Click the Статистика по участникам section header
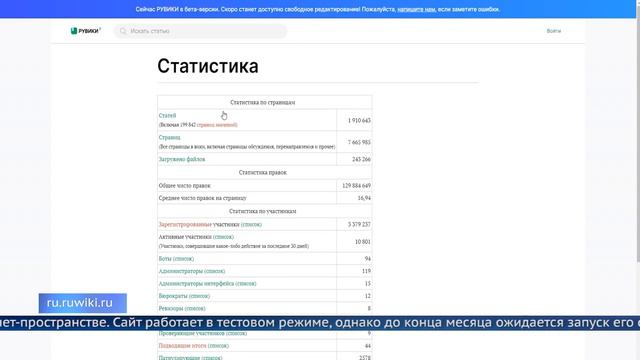 pos(262,211)
